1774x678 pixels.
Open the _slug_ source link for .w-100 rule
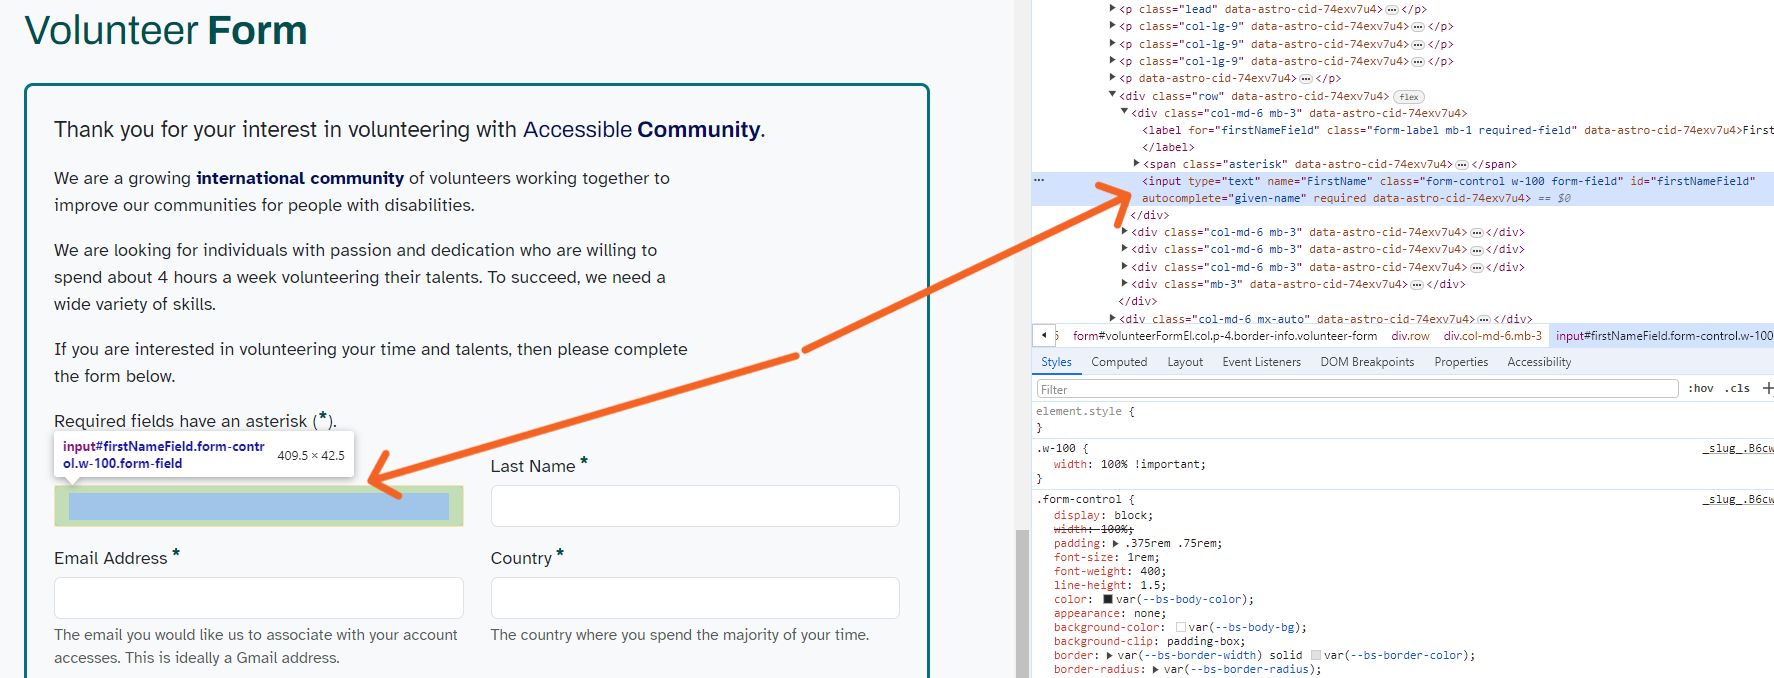tap(1738, 448)
